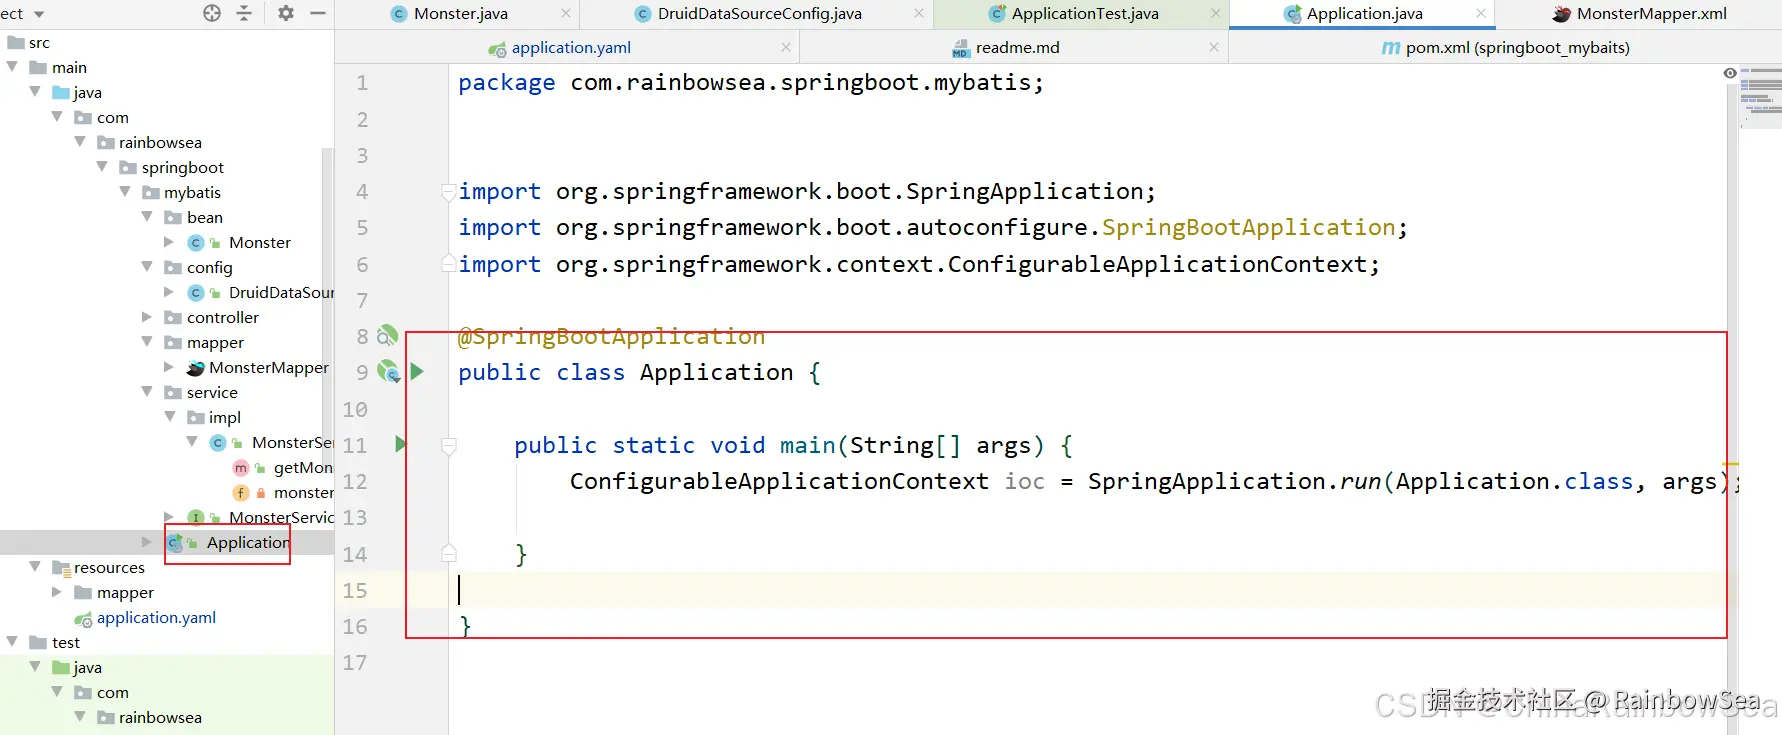
Task: Switch to ApplicationTest.java tab
Action: pos(1084,14)
